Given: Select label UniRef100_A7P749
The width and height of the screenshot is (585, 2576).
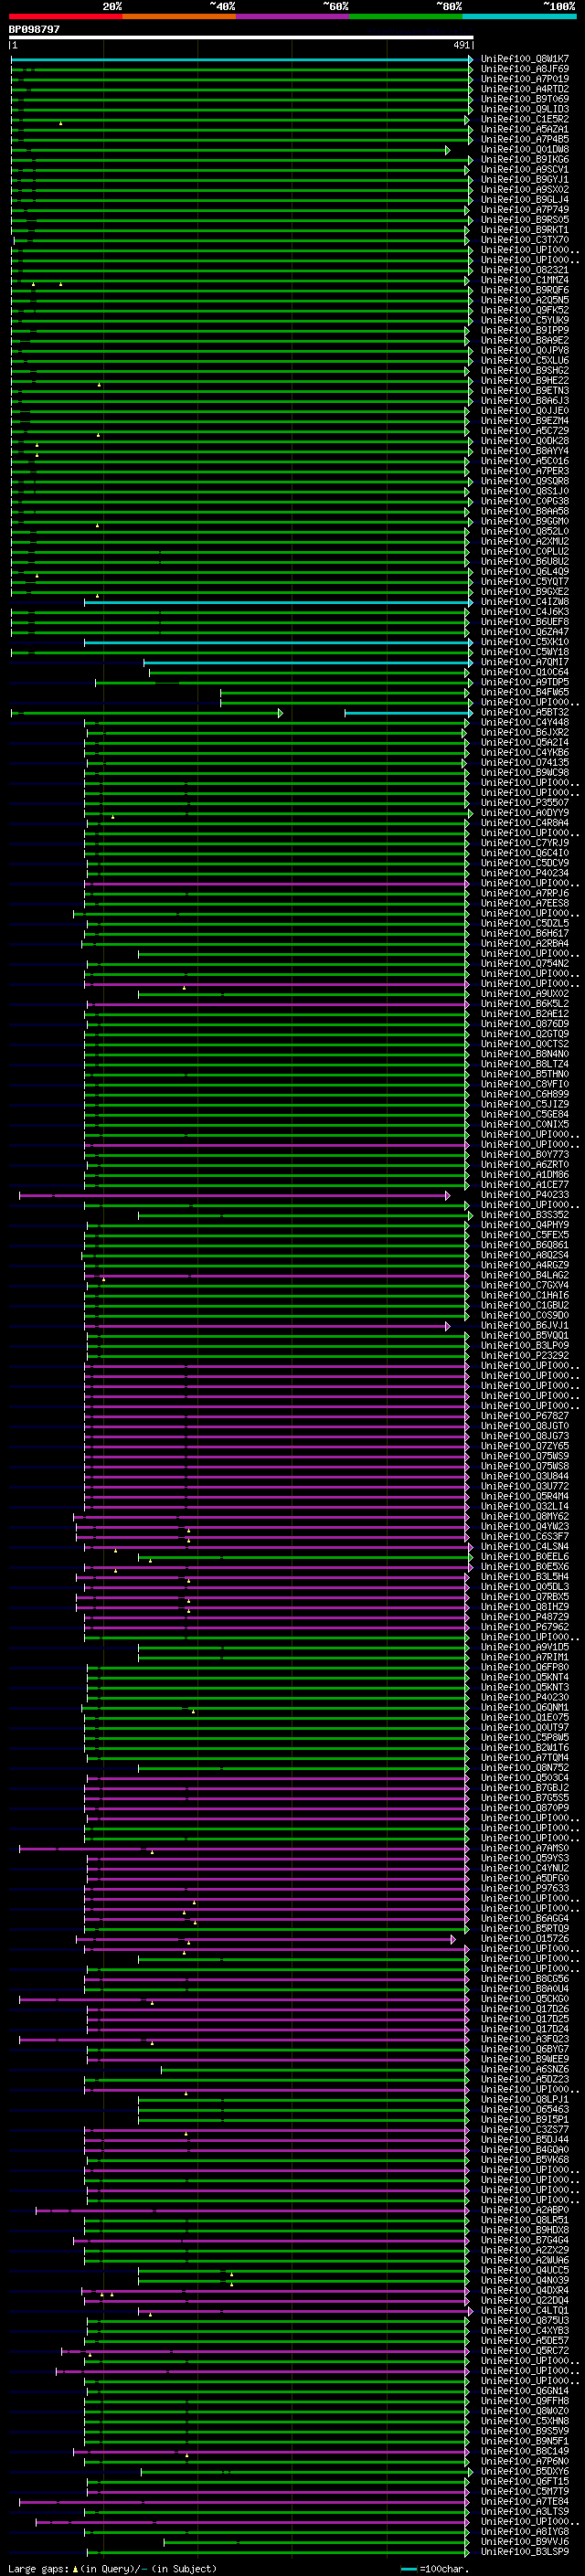Looking at the screenshot, I should point(525,210).
